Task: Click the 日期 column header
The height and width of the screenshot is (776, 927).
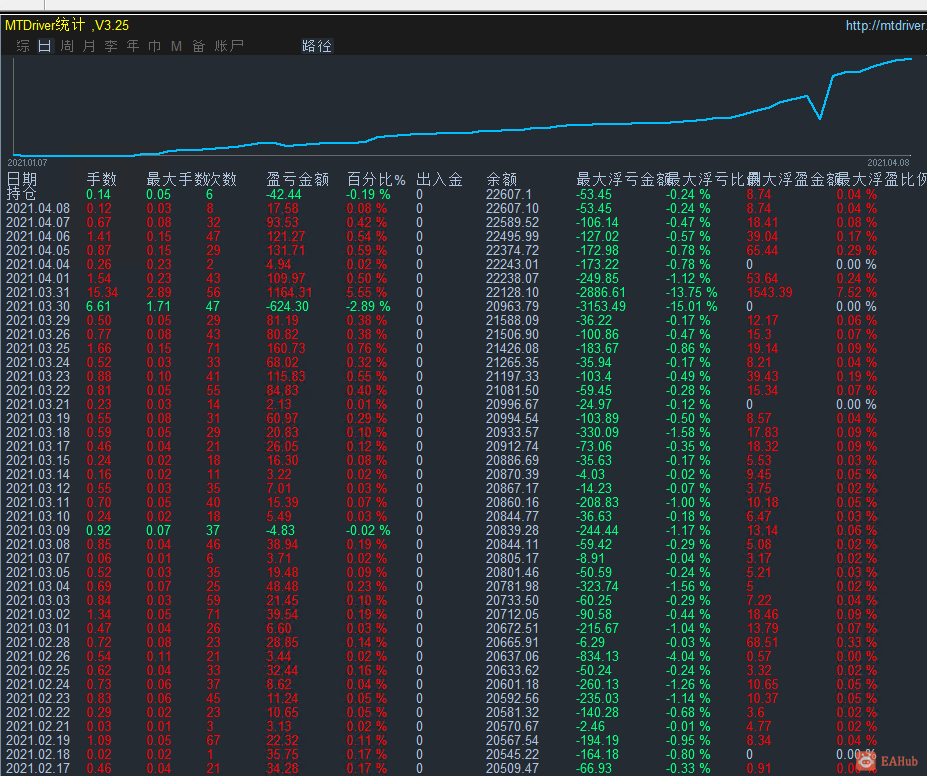Action: click(22, 179)
